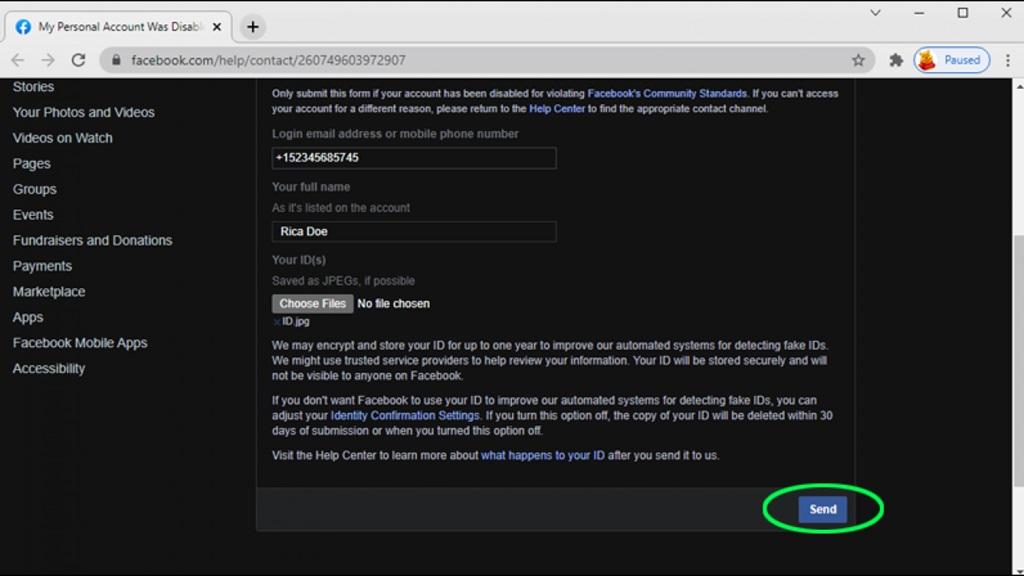Image resolution: width=1024 pixels, height=576 pixels.
Task: Open a new tab with plus button
Action: tap(253, 27)
